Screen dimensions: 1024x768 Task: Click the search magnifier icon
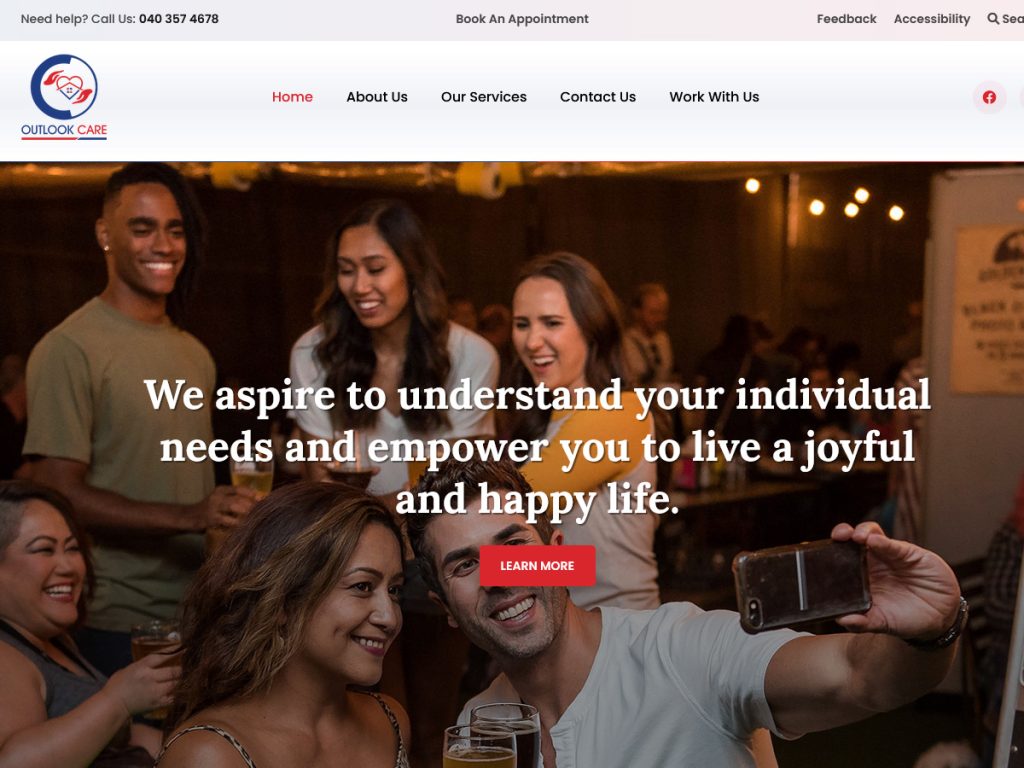coord(993,19)
